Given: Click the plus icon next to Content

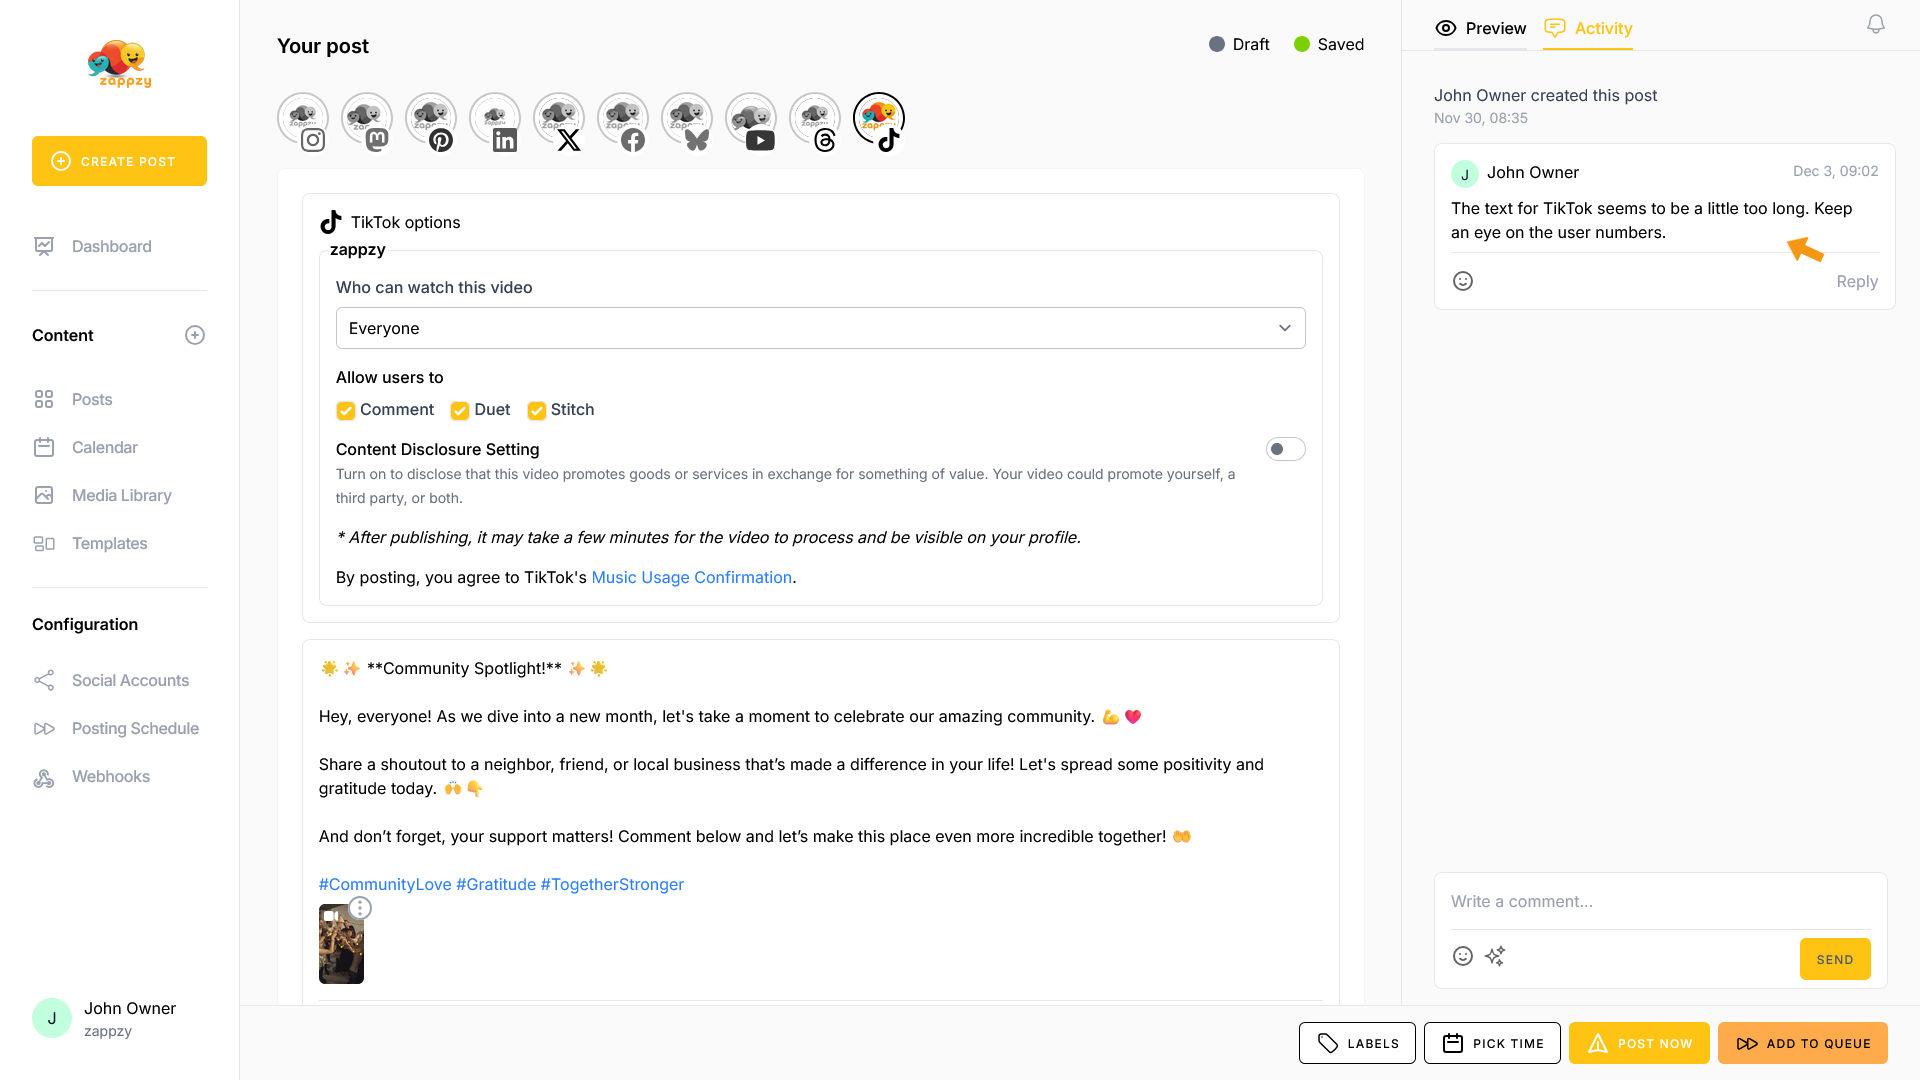Looking at the screenshot, I should coord(195,335).
